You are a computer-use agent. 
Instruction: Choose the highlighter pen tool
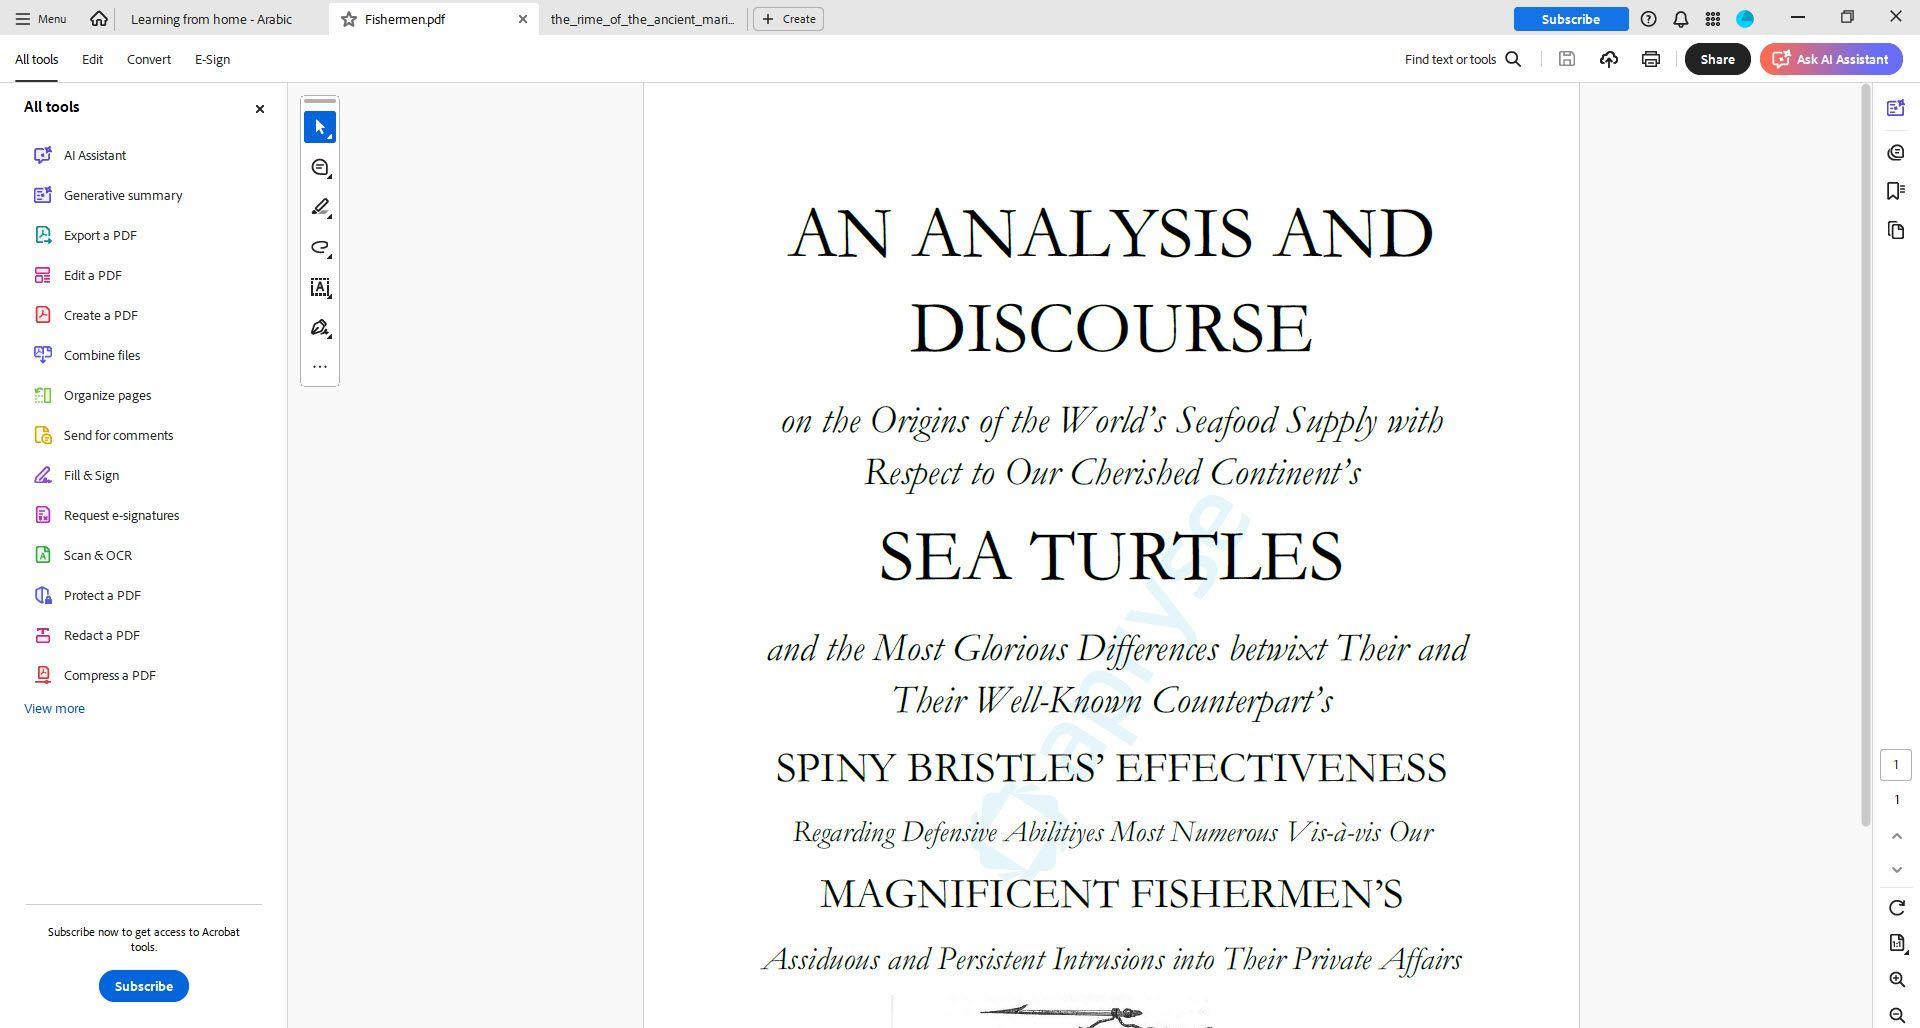[x=320, y=207]
